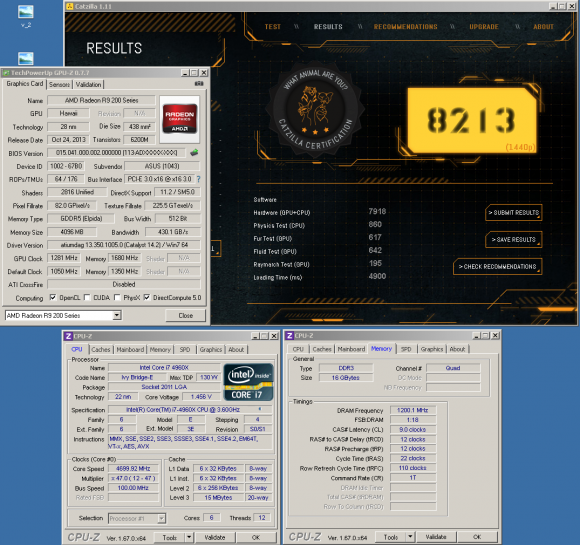
Task: Click the Multiplier x 47.0 value
Action: pos(133,478)
